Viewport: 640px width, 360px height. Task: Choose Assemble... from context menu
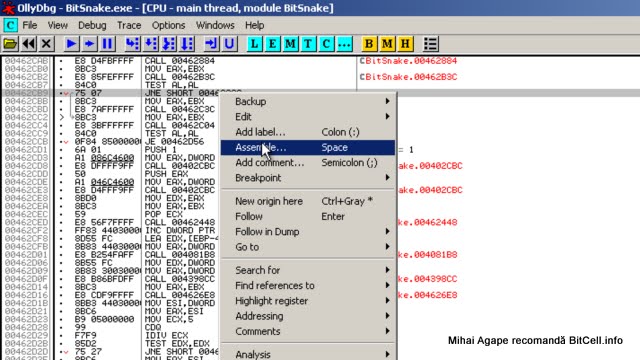point(308,147)
